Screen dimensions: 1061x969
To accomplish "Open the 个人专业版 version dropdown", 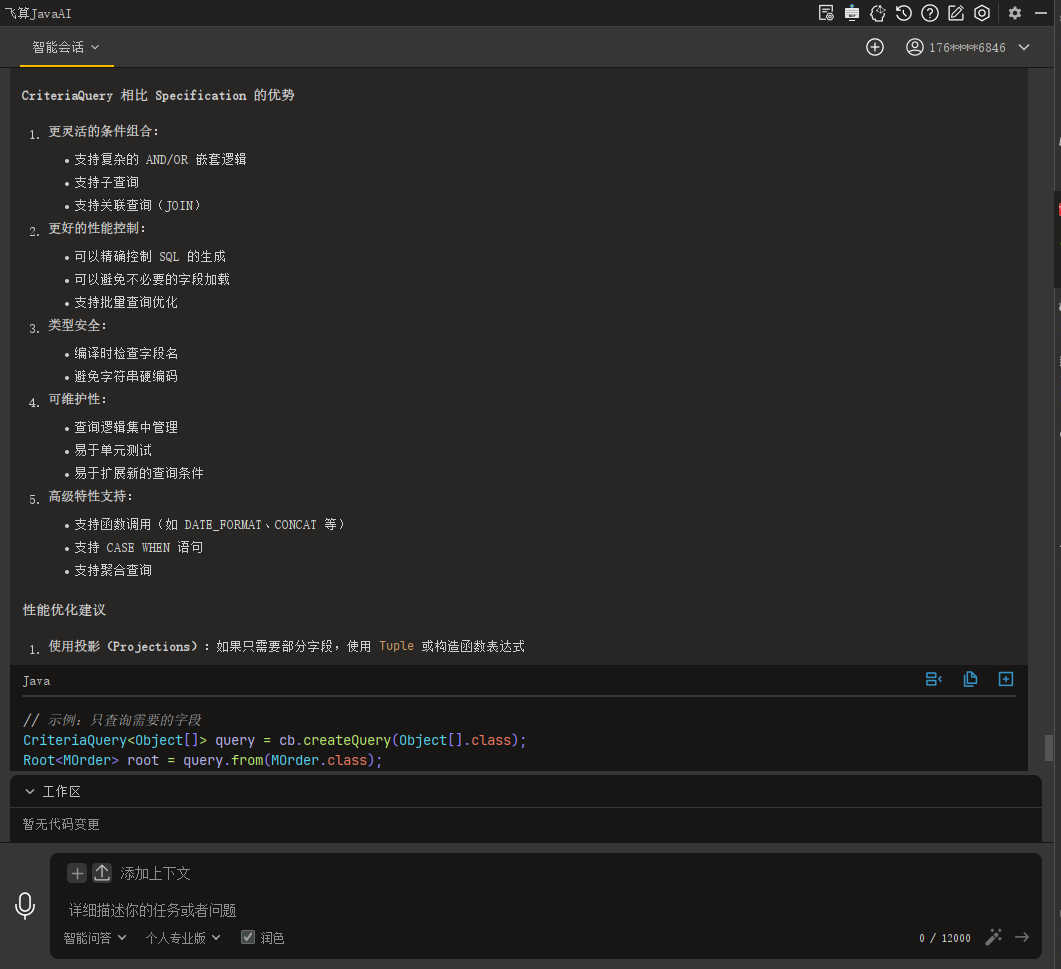I will [183, 938].
